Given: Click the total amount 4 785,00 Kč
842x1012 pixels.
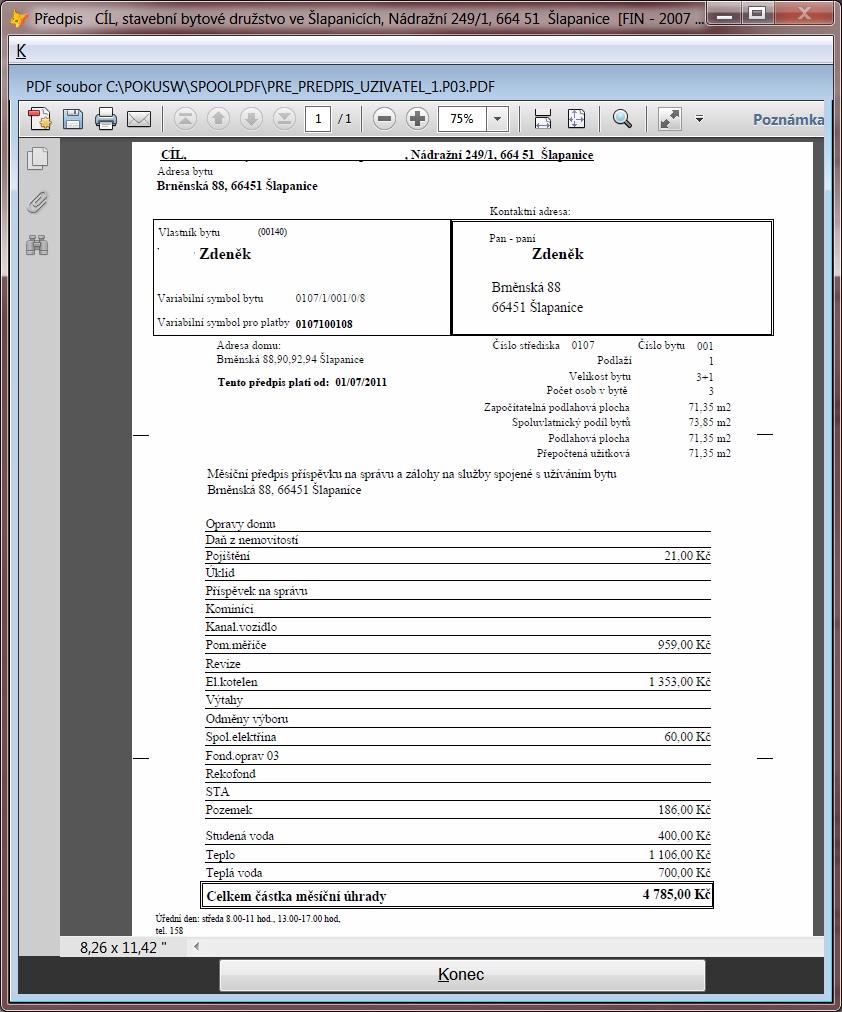Looking at the screenshot, I should [677, 895].
